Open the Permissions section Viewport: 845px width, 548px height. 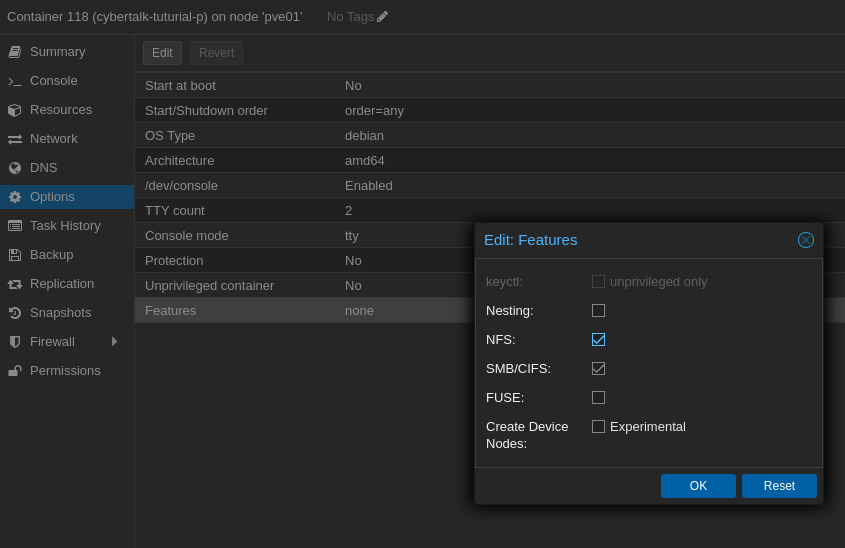67,371
